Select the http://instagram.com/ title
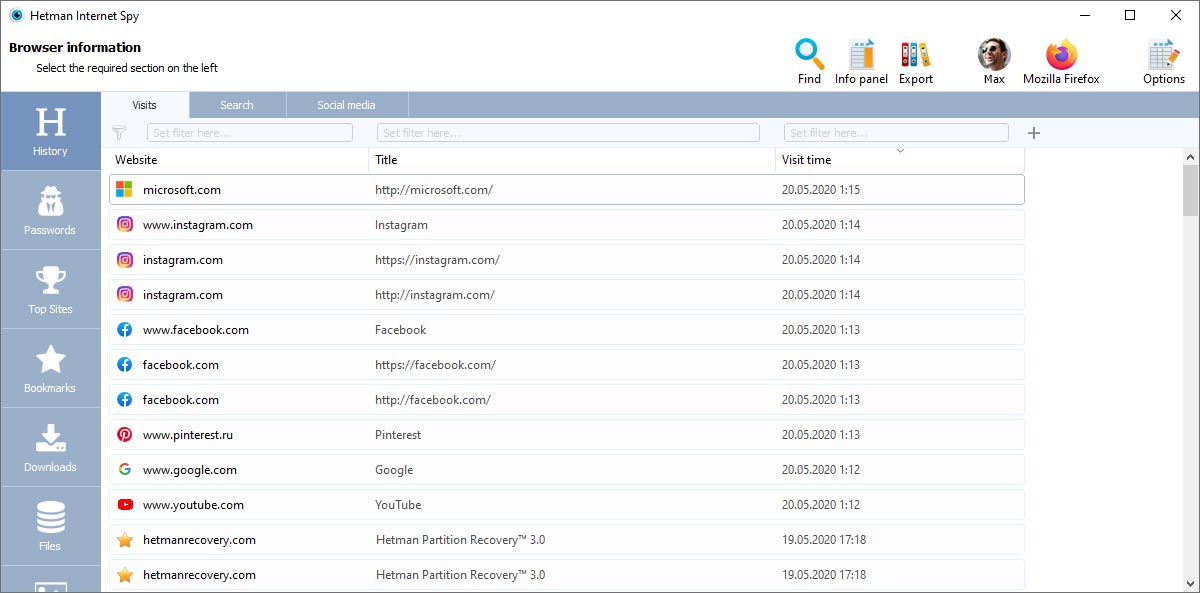Screen dimensions: 1200x593 (434, 295)
